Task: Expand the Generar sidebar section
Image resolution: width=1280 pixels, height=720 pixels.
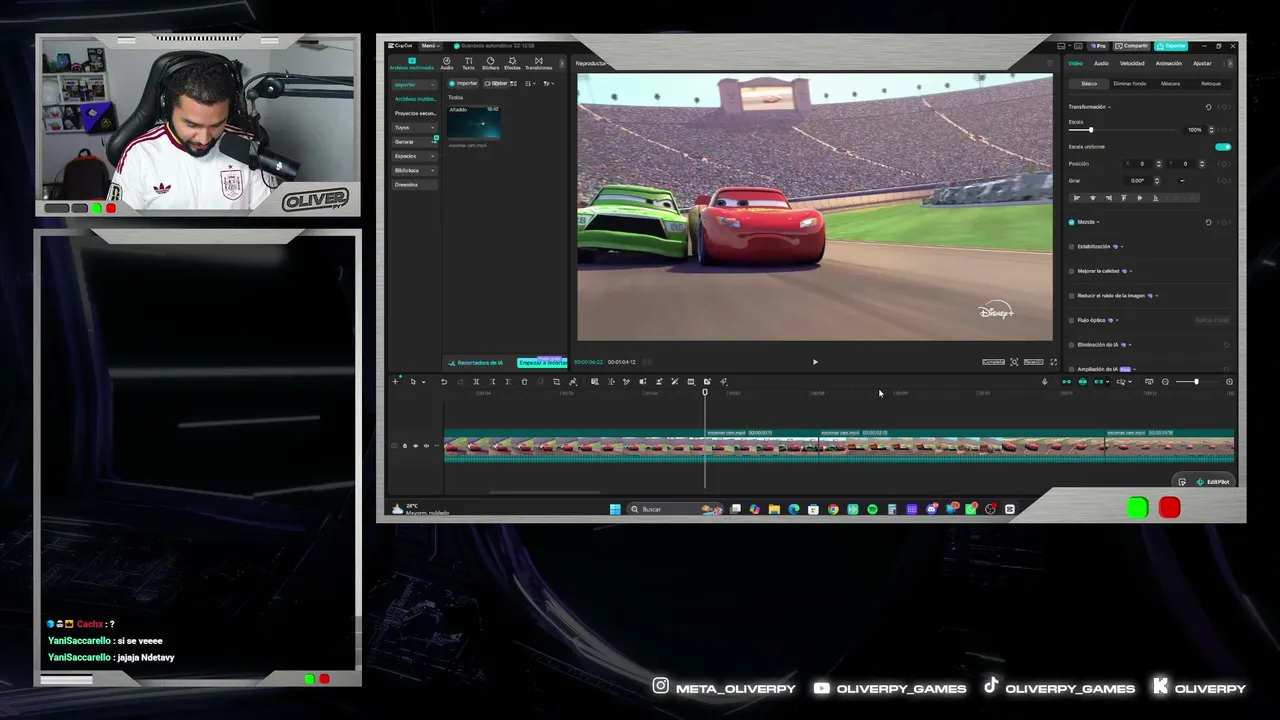Action: point(414,142)
